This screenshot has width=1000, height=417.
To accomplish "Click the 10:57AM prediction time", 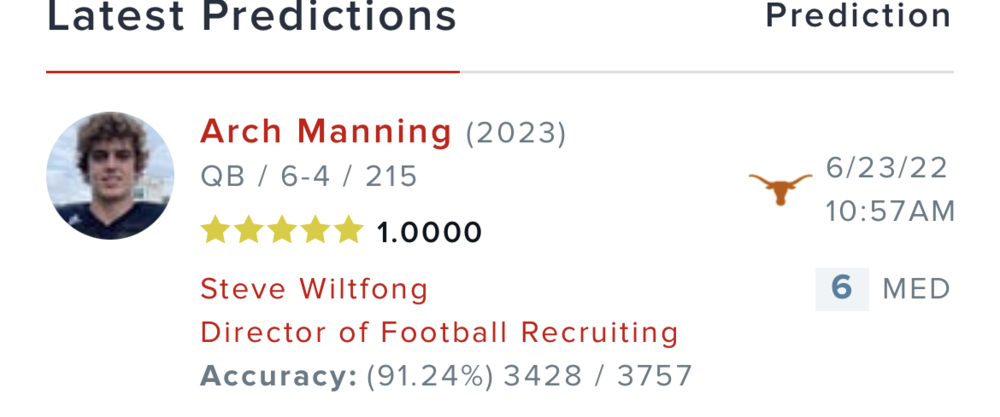I will (890, 212).
